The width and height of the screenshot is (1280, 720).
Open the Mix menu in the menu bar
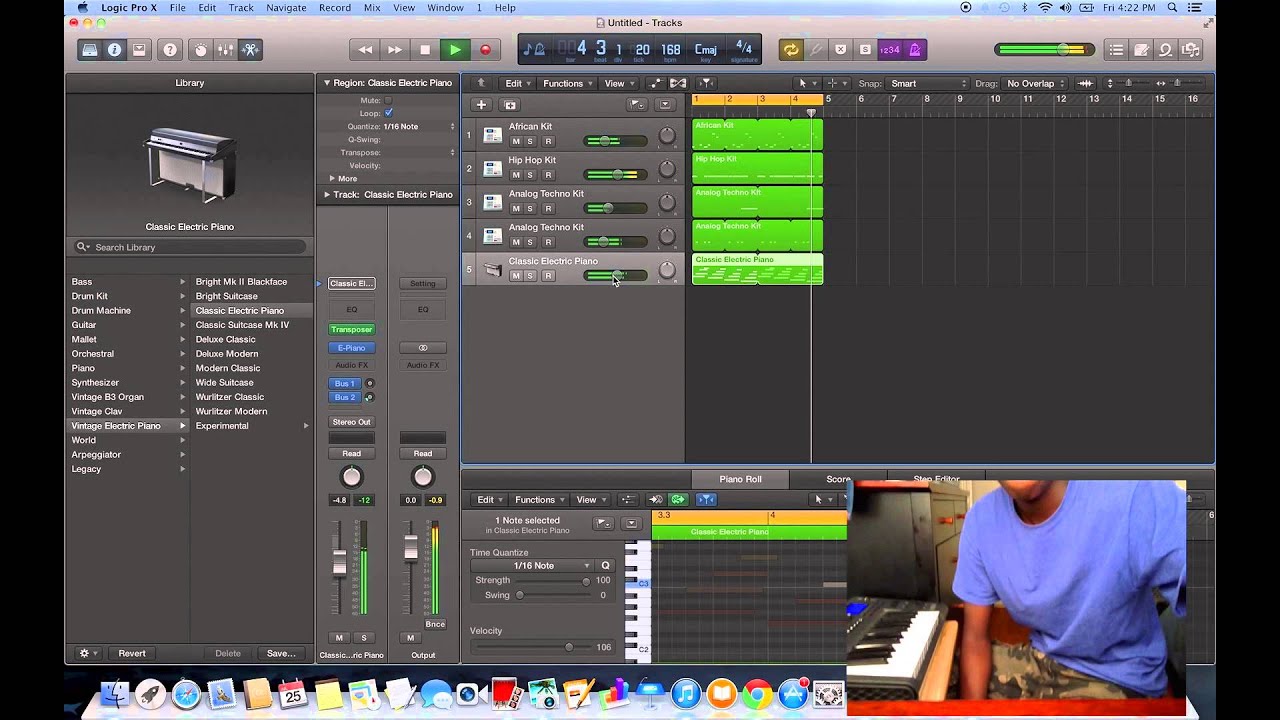(372, 8)
